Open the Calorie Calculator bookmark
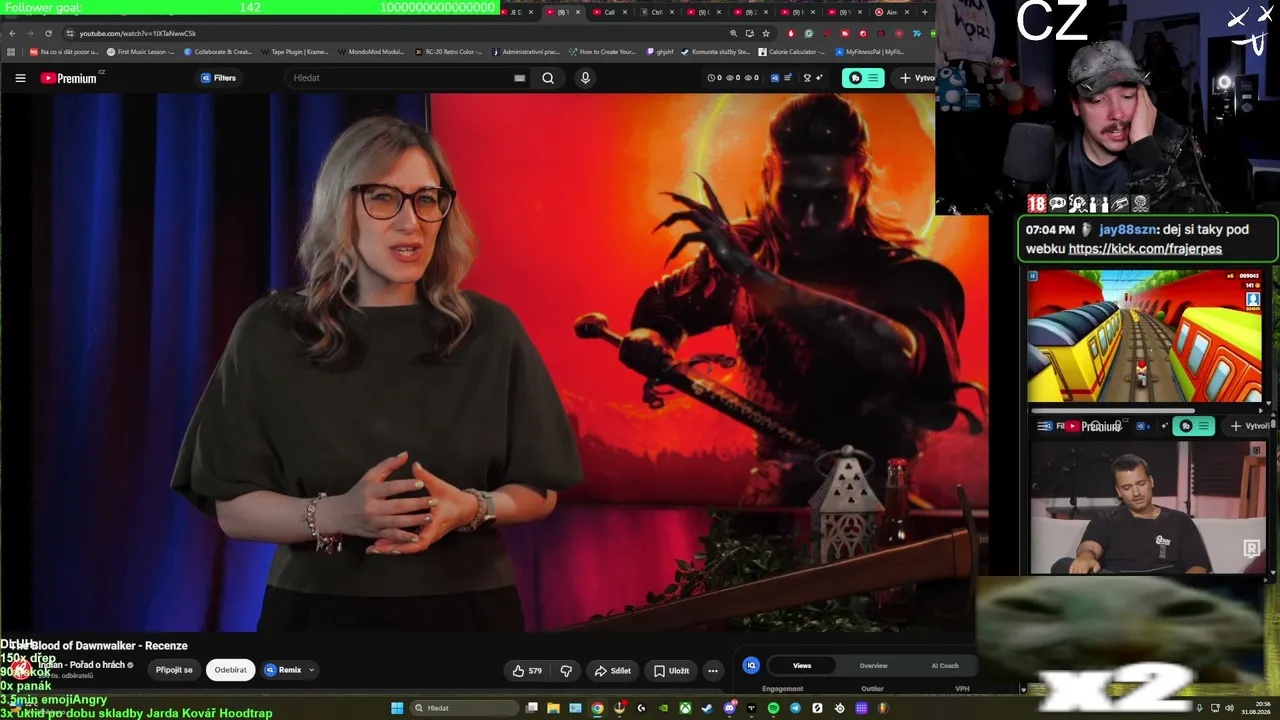This screenshot has width=1280, height=720. click(792, 52)
